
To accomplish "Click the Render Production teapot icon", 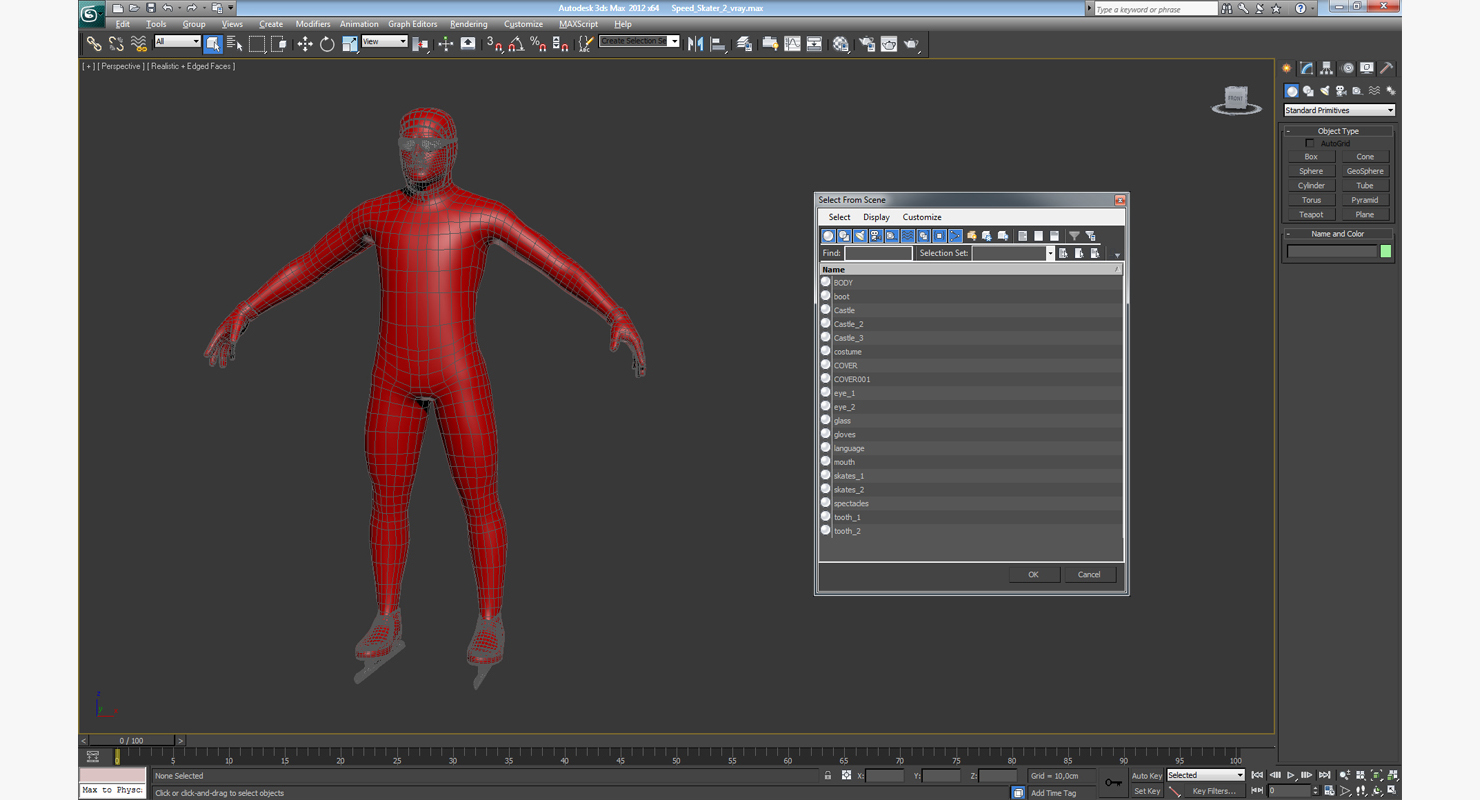I will 911,44.
